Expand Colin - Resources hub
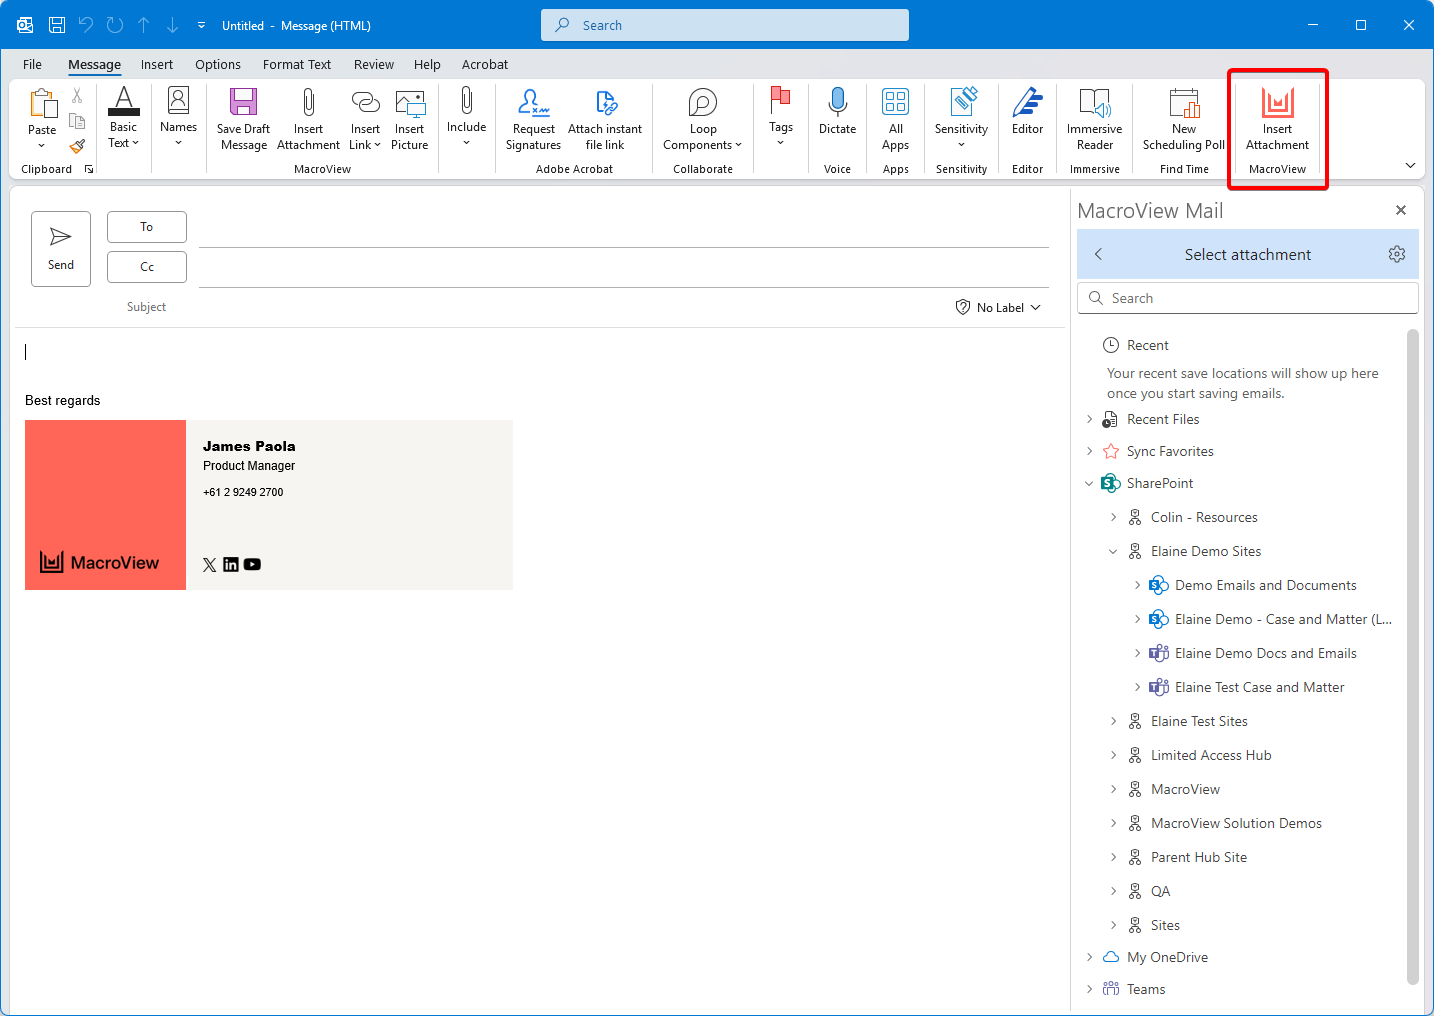 coord(1114,517)
